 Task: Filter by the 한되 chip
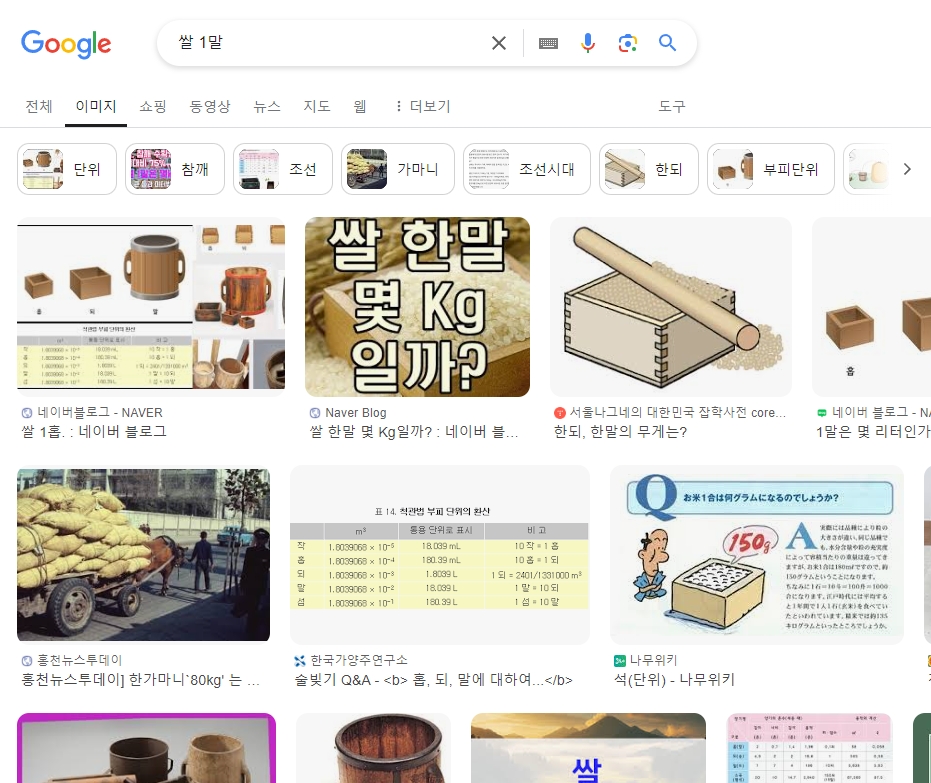[649, 169]
